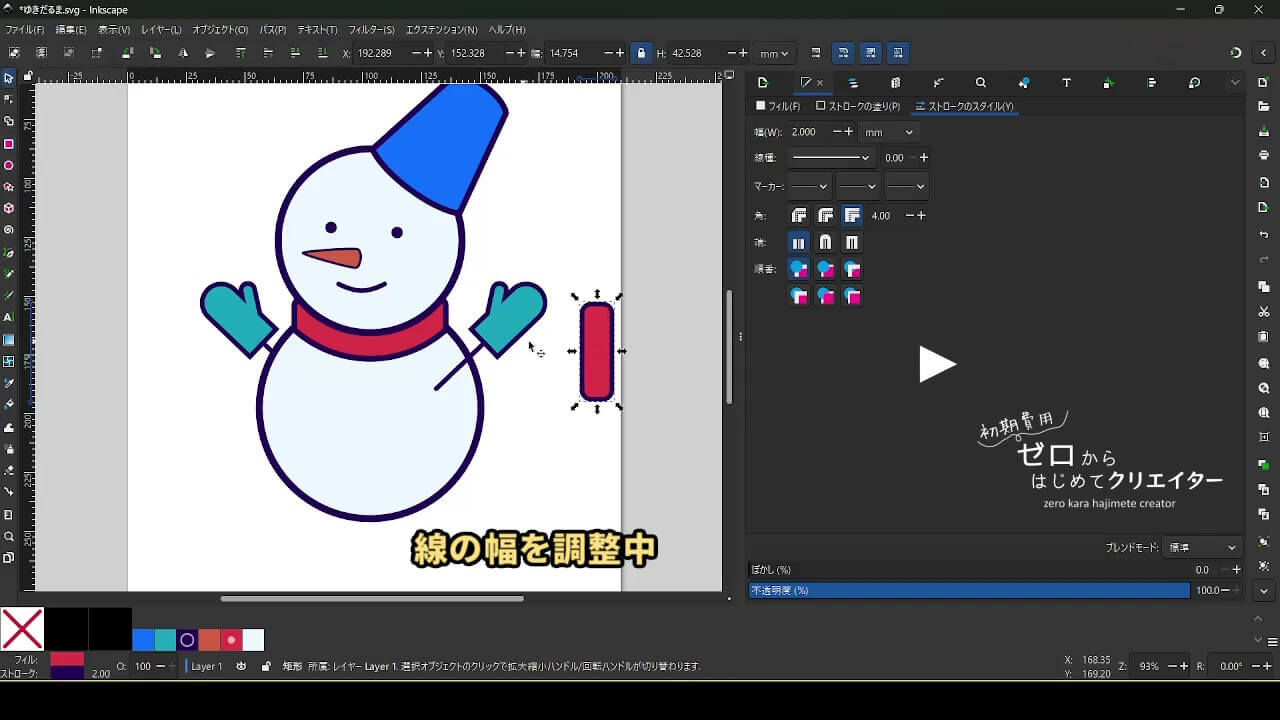Screen dimensions: 1280x720
Task: Click the undo arrow icon in the right command bar
Action: tap(1264, 234)
